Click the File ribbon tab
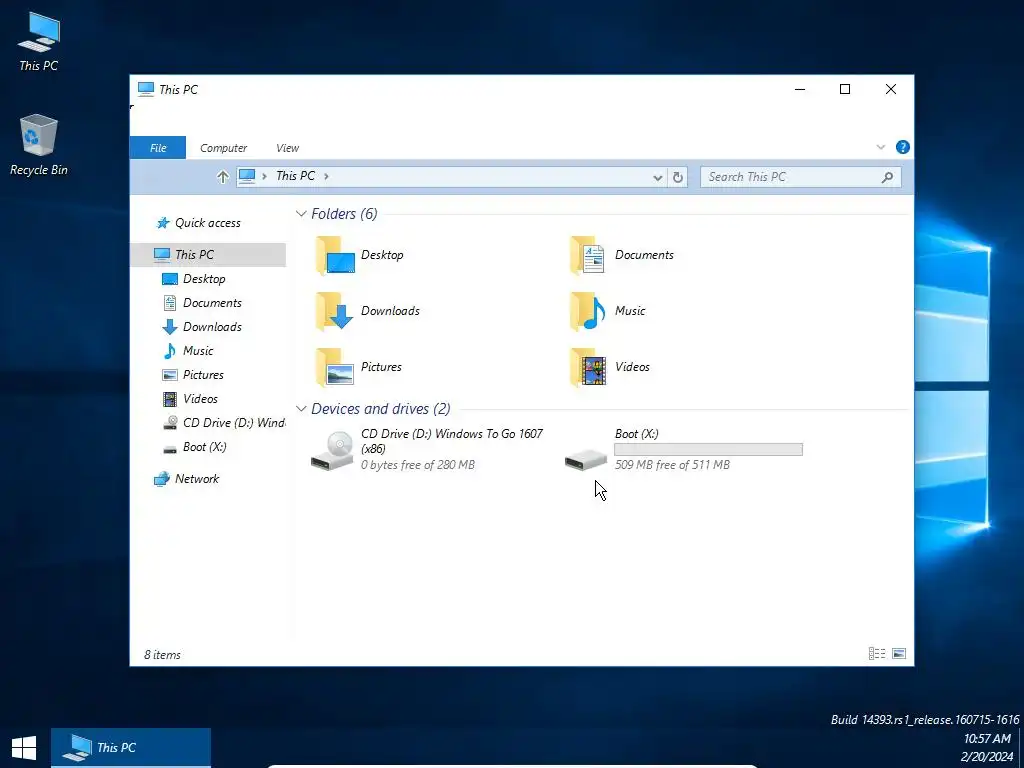Viewport: 1024px width, 768px height. [x=158, y=148]
